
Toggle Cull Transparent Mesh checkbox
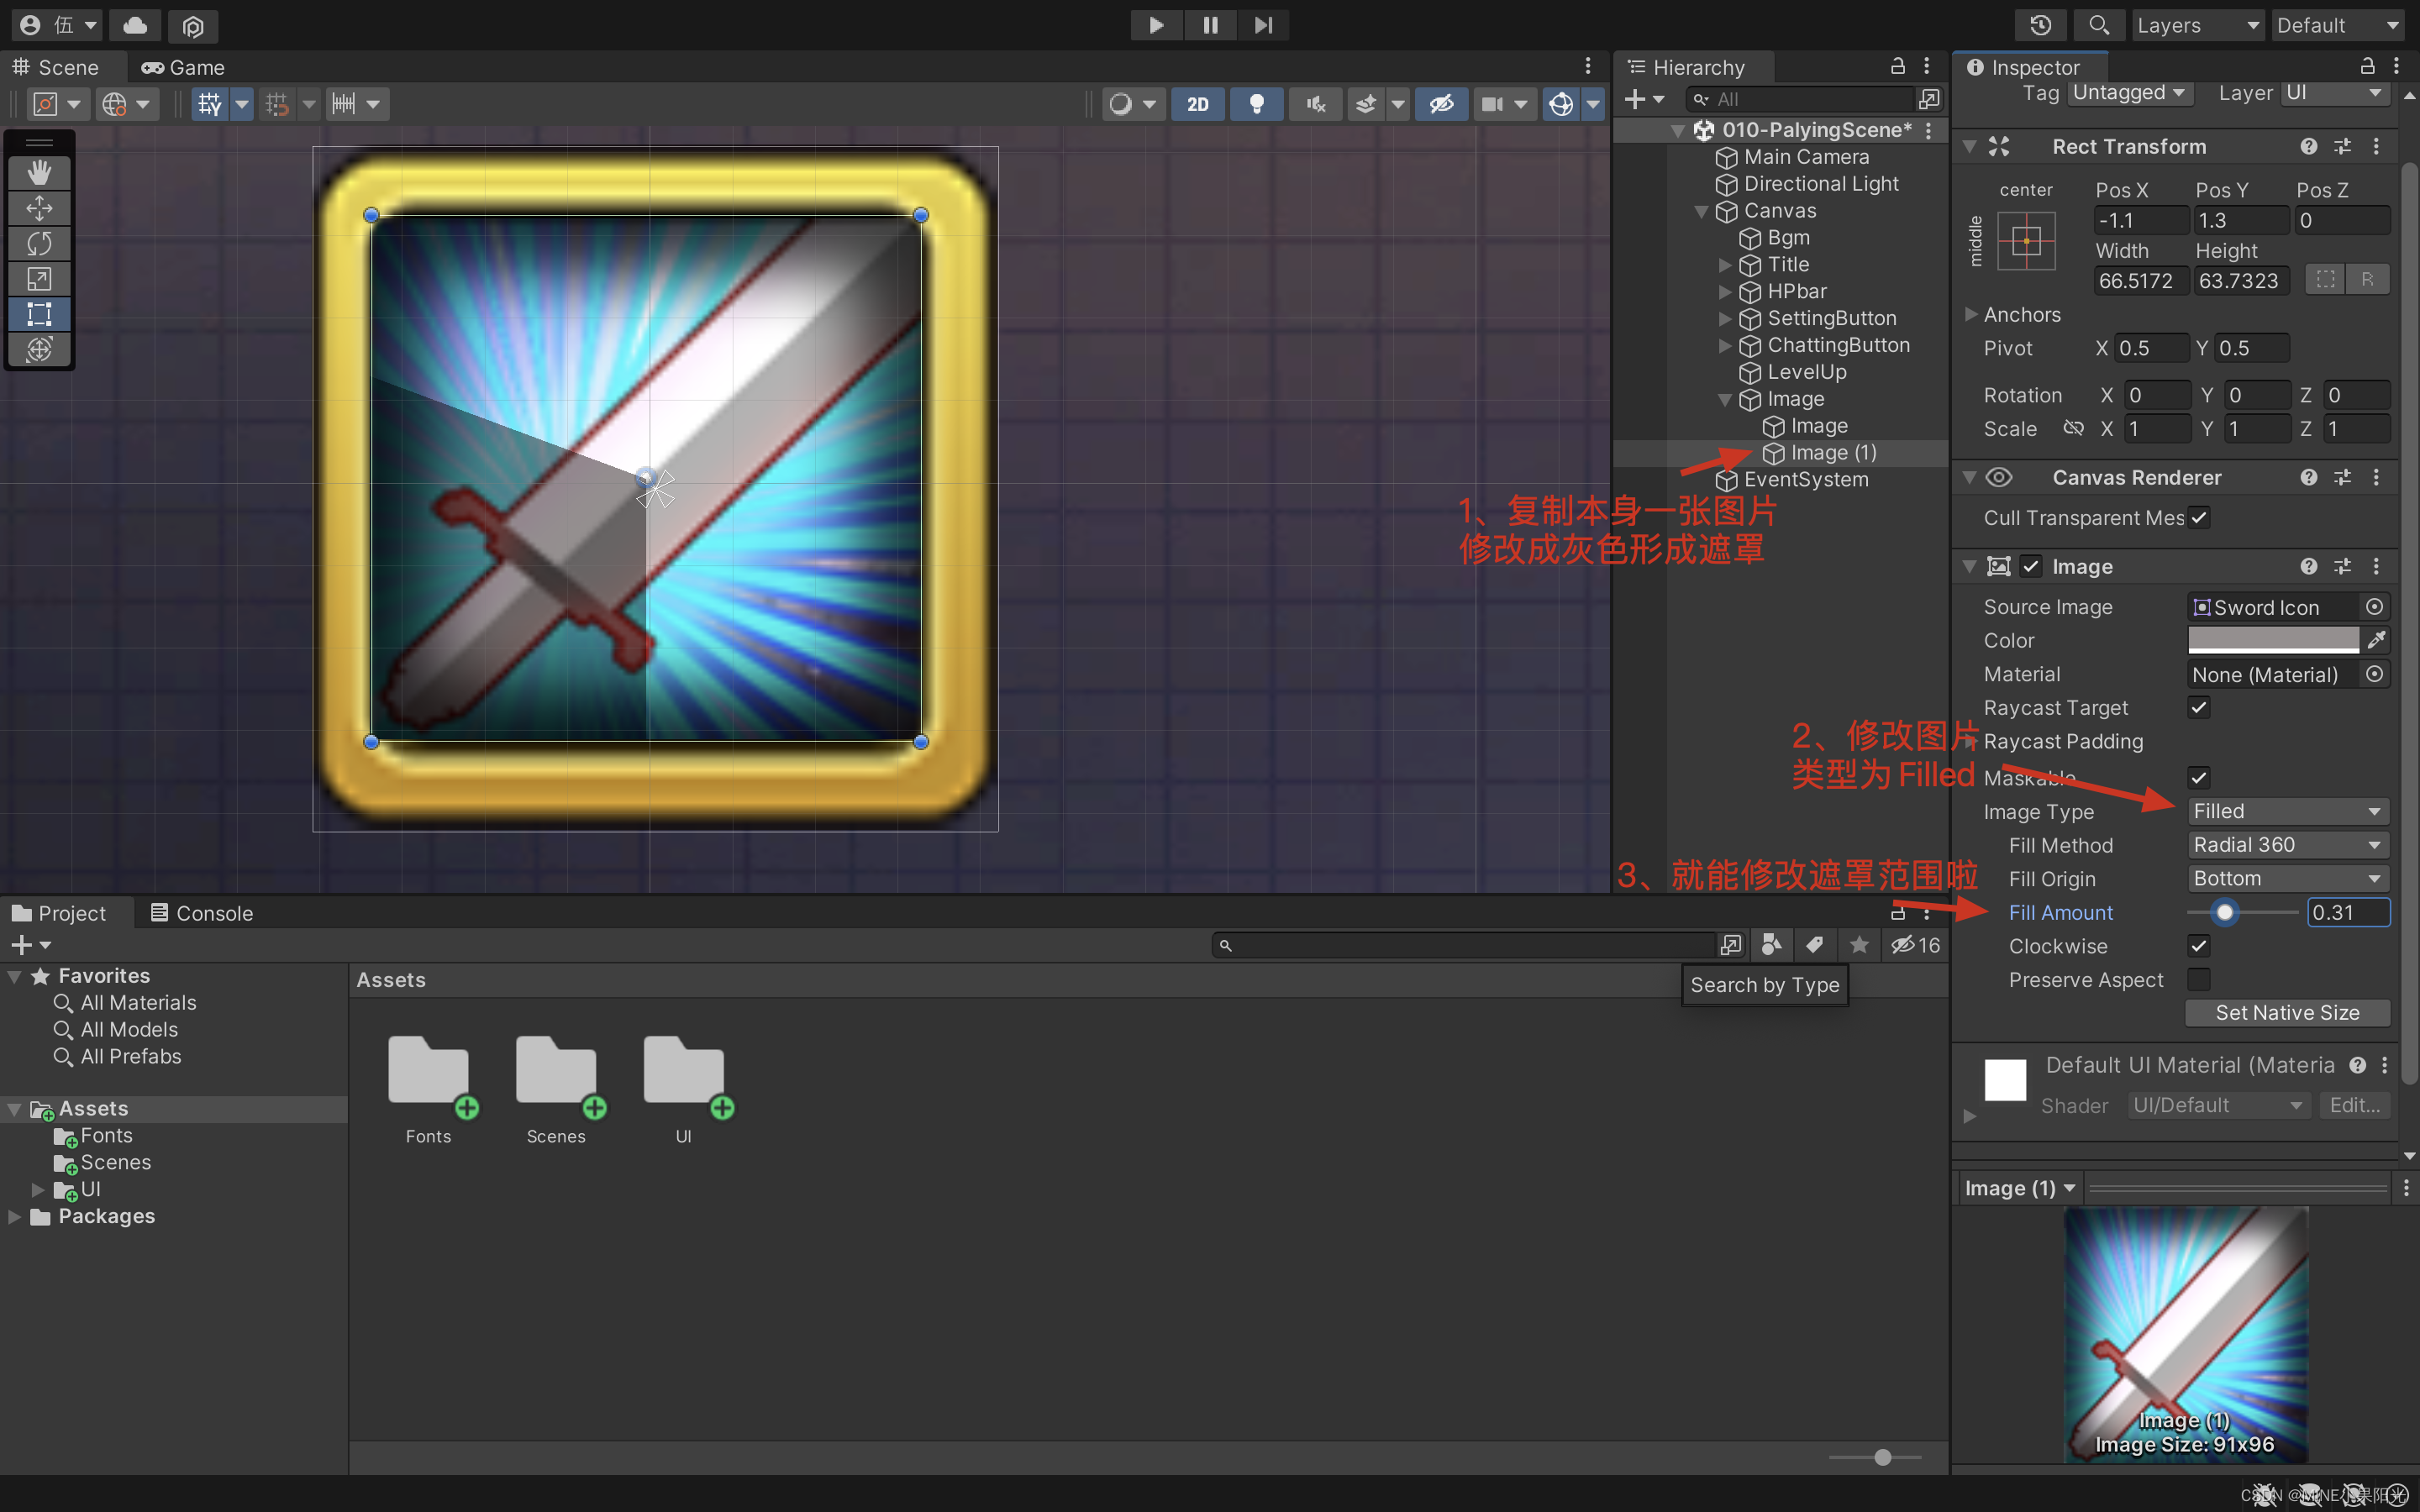click(x=2198, y=518)
